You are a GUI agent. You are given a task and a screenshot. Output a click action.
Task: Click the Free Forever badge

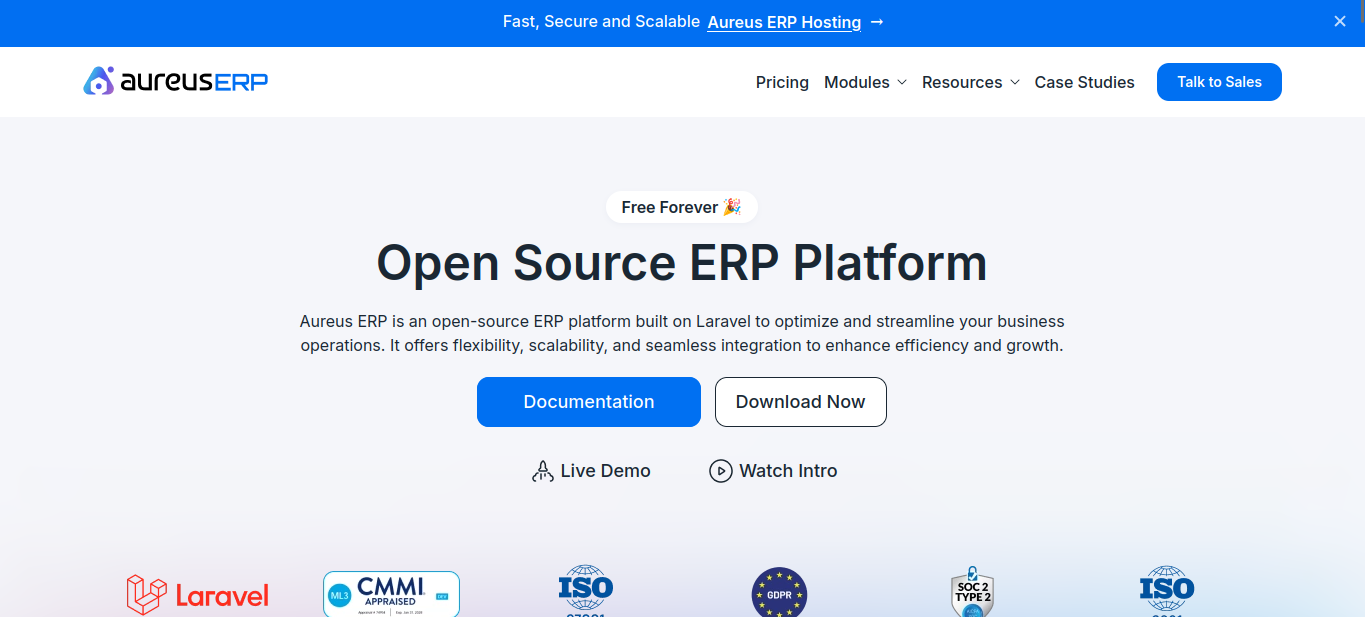pyautogui.click(x=681, y=207)
